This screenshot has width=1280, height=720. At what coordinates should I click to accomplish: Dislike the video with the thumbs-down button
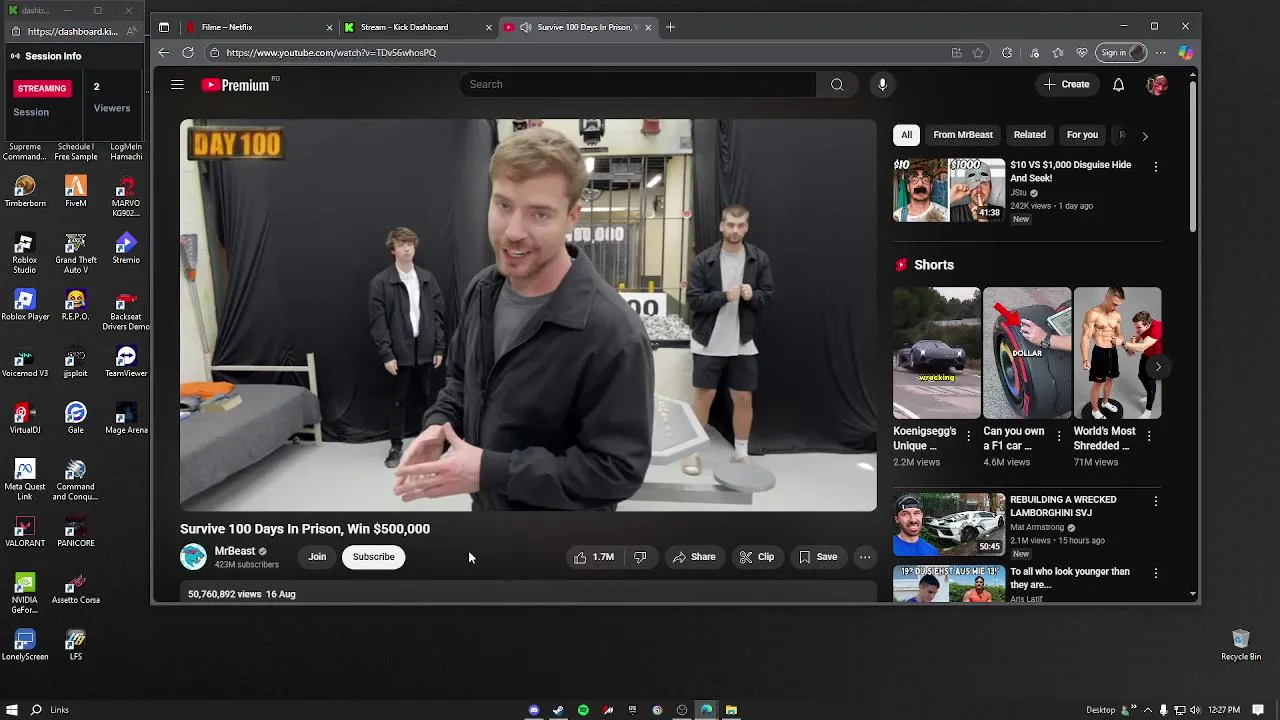tap(640, 557)
